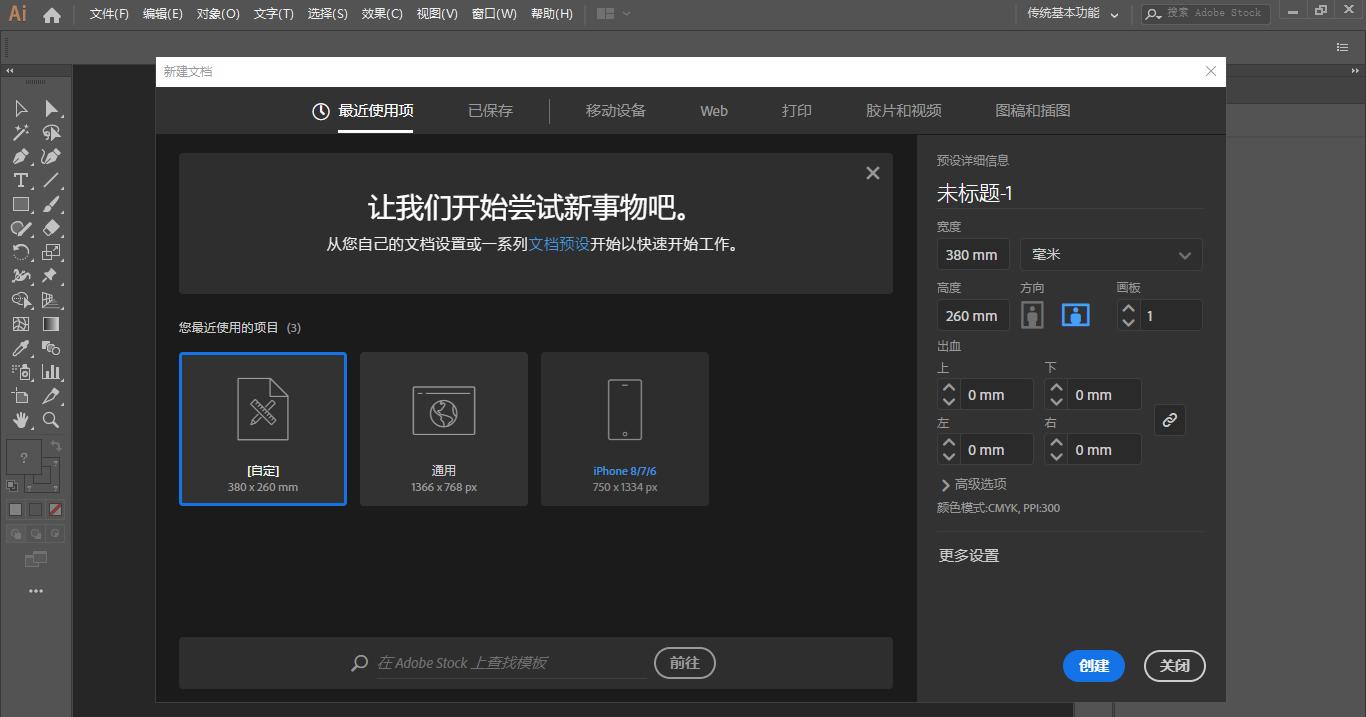Pick the Pen tool

pyautogui.click(x=21, y=156)
